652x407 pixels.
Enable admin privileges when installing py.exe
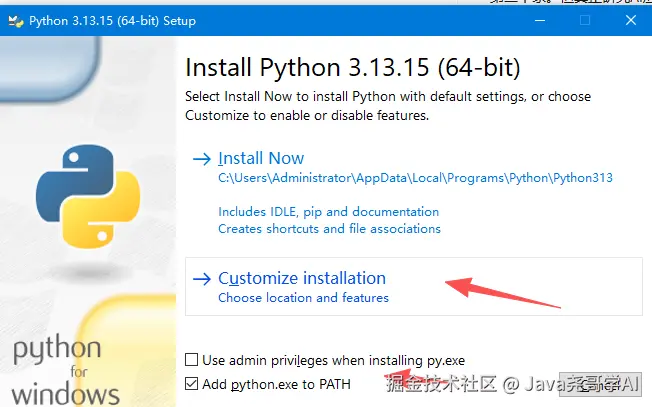click(191, 360)
